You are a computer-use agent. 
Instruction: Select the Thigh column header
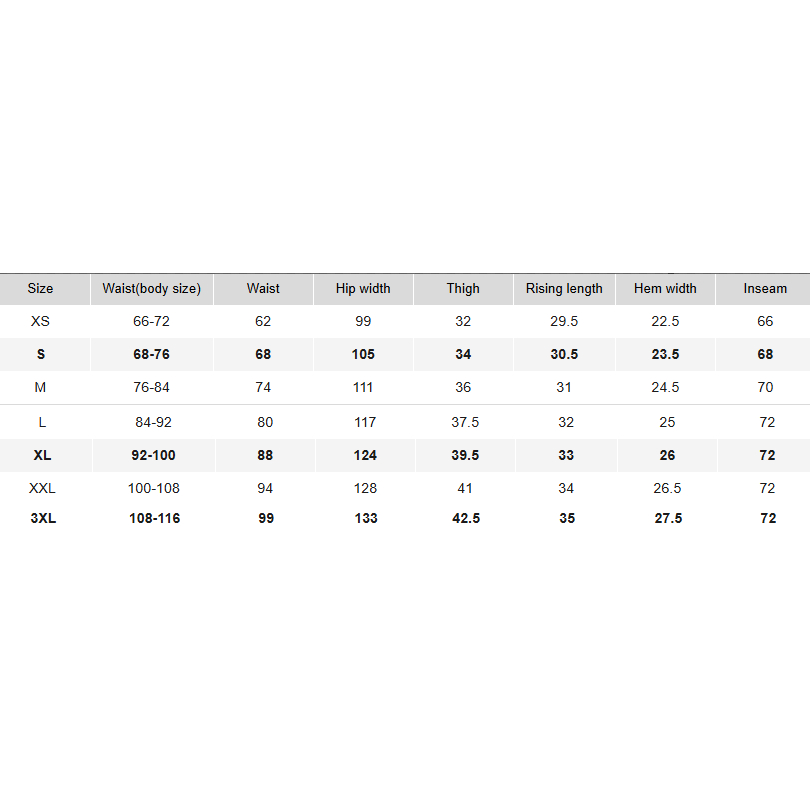coord(463,288)
